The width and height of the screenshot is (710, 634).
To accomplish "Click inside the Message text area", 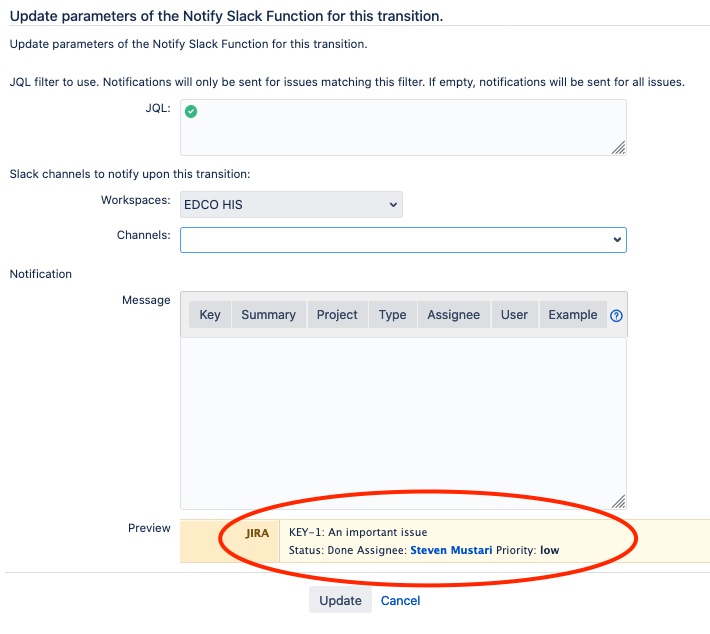I will 403,423.
